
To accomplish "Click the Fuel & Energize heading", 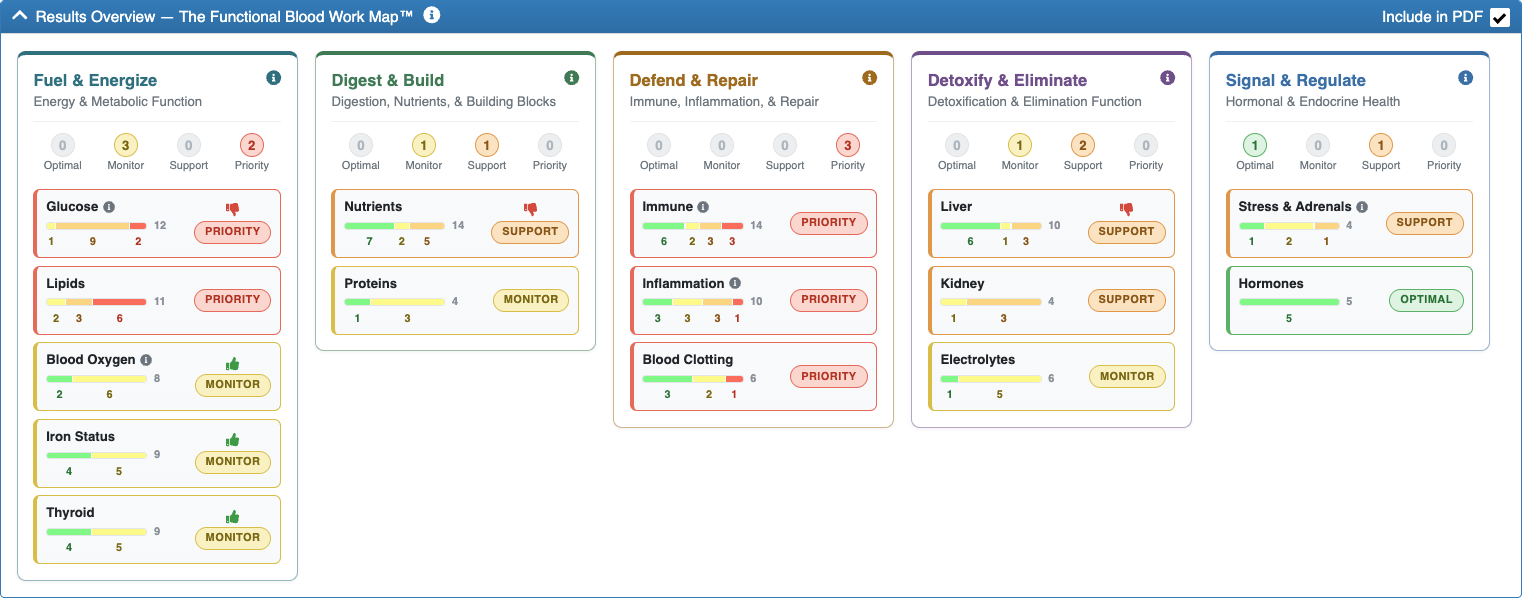I will 95,80.
